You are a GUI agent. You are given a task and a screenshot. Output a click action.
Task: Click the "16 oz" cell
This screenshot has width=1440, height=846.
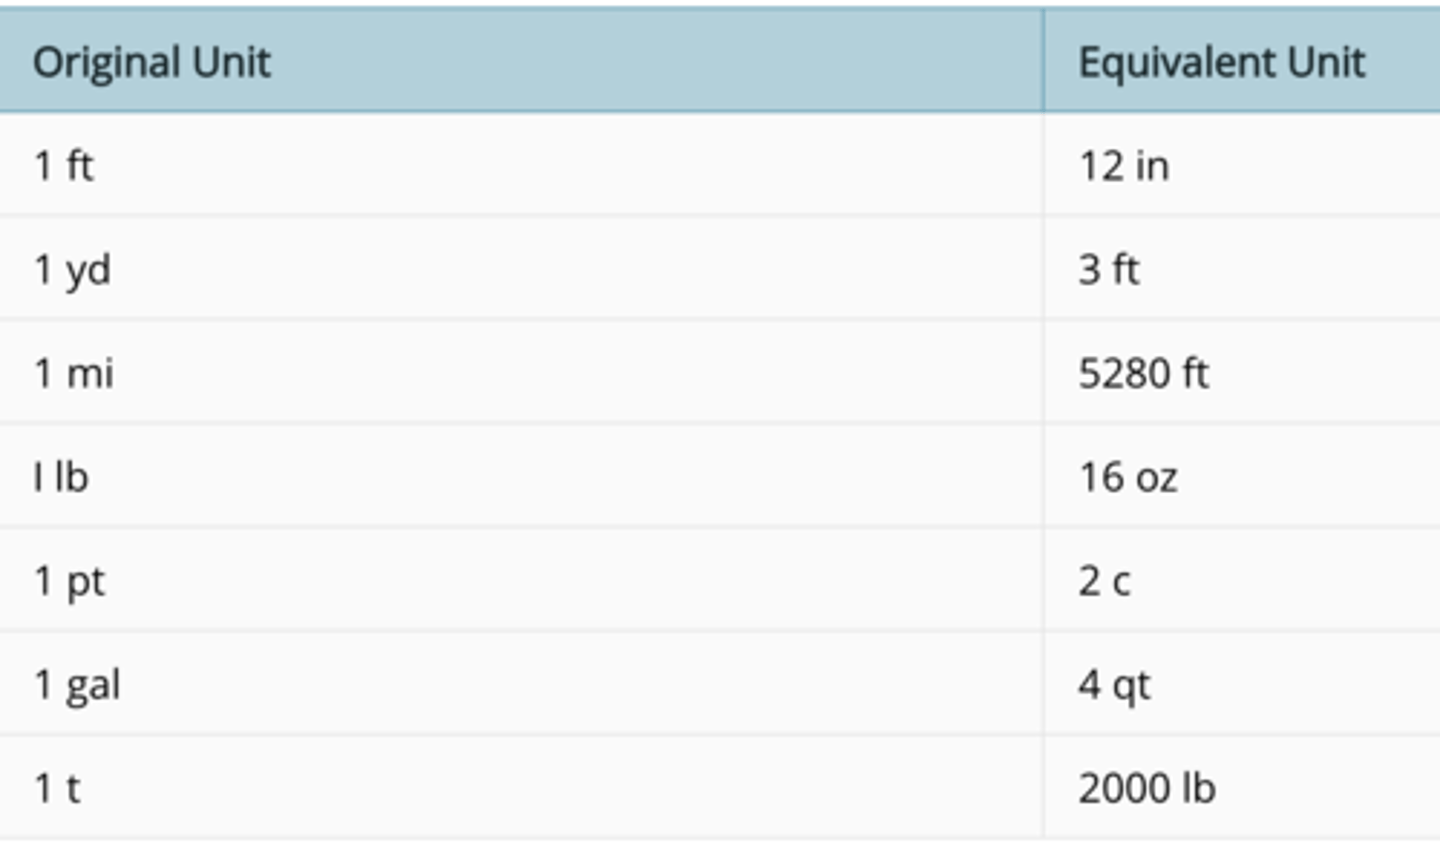click(x=1127, y=477)
